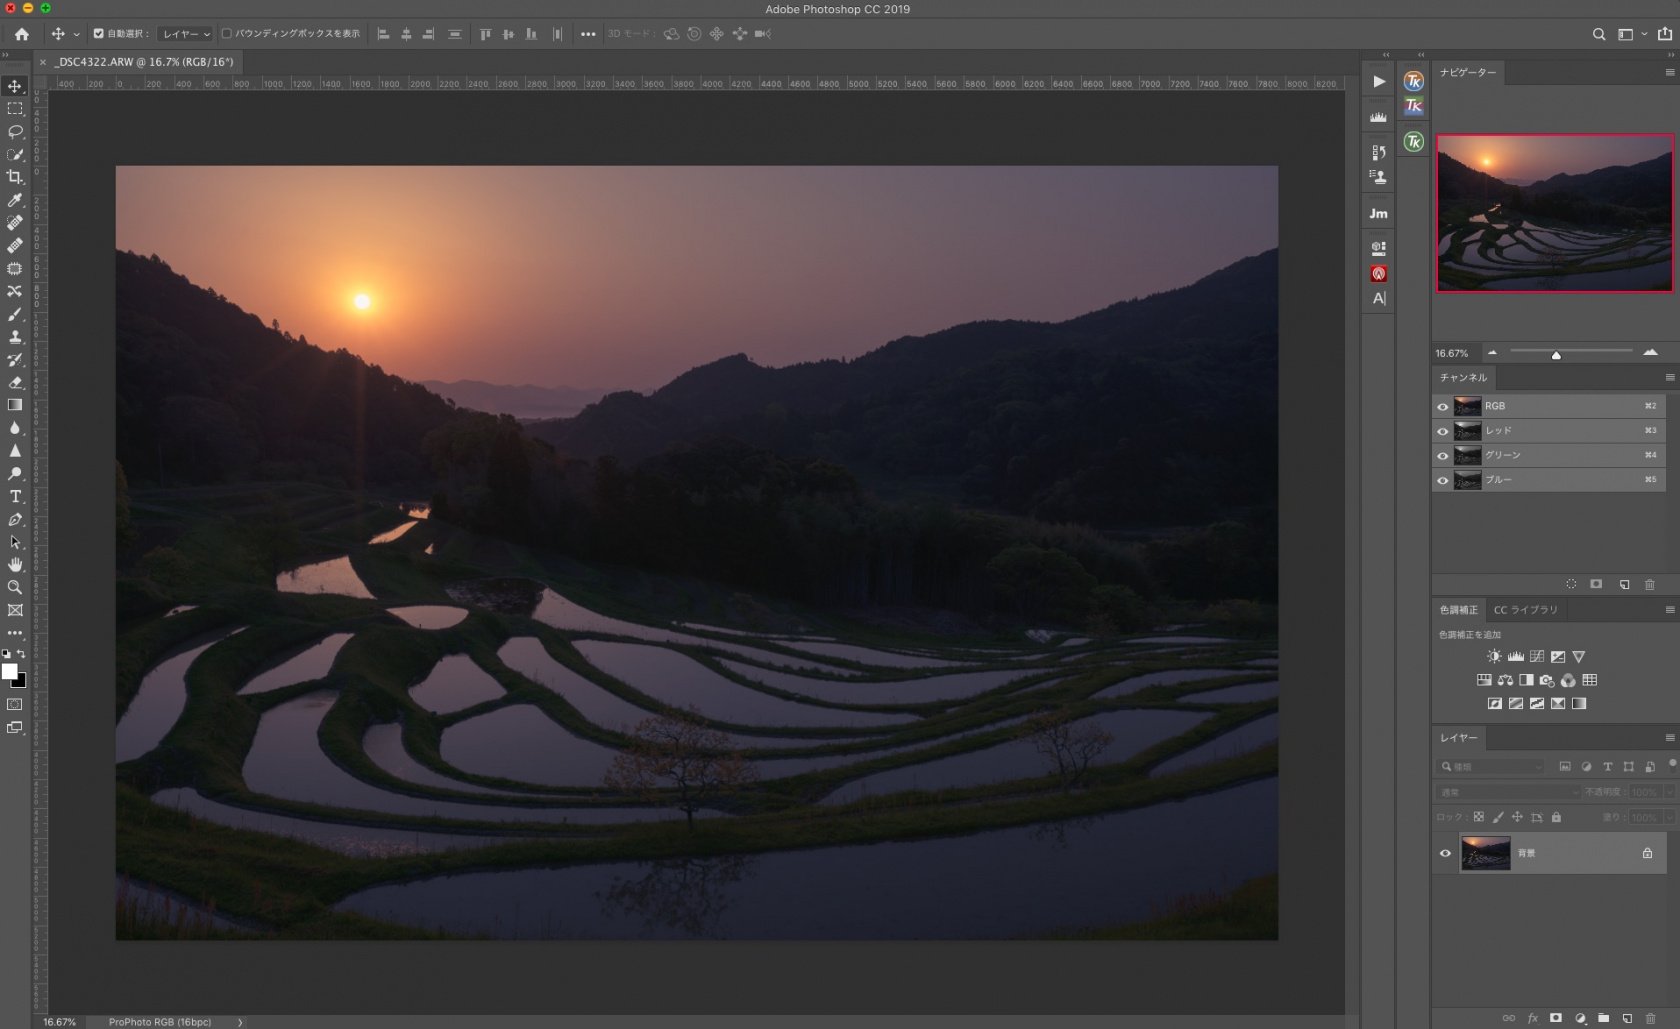Screen dimensions: 1680x1029
Task: Open the Actions panel play icon
Action: 1379,81
